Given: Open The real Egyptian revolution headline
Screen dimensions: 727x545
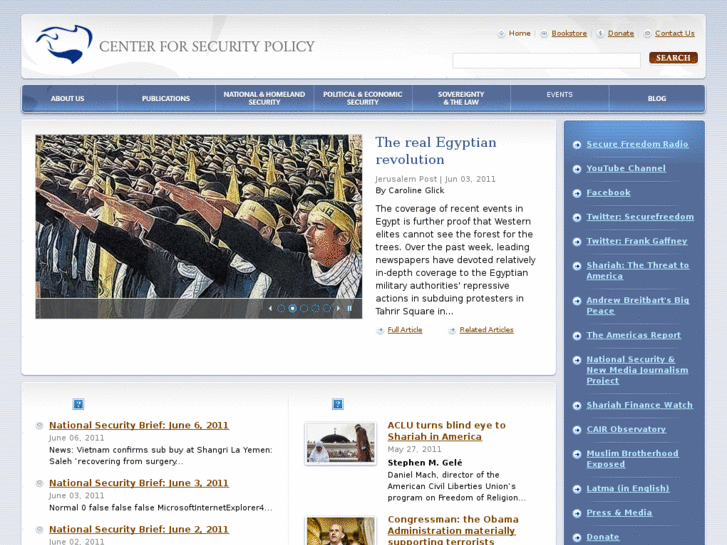Looking at the screenshot, I should pos(435,151).
